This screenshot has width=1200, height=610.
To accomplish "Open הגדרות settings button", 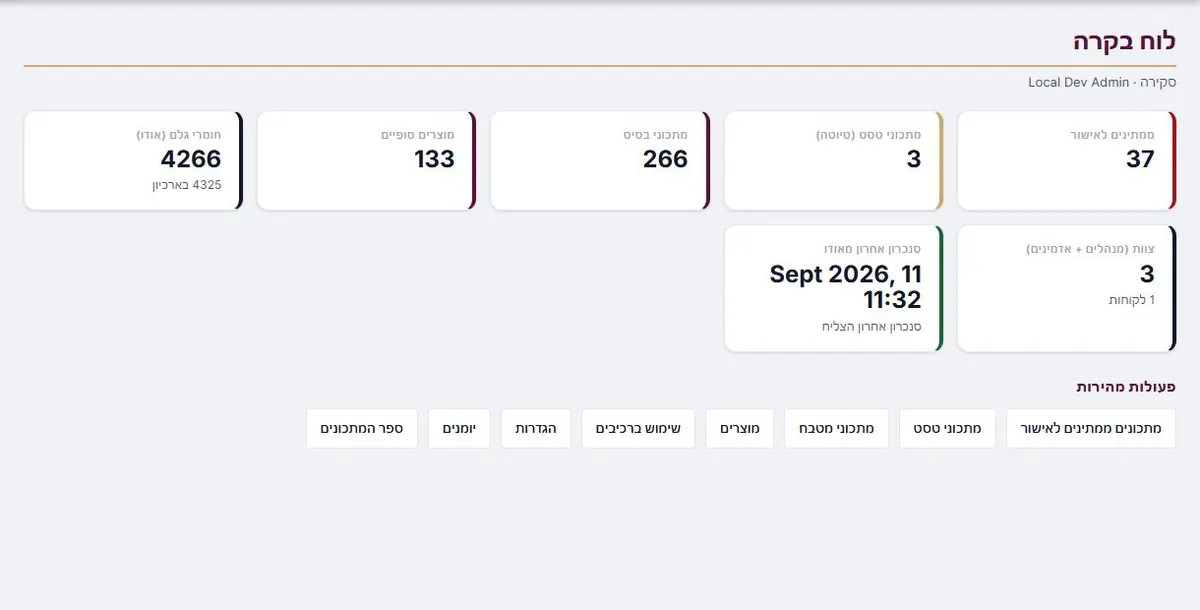I will click(536, 428).
